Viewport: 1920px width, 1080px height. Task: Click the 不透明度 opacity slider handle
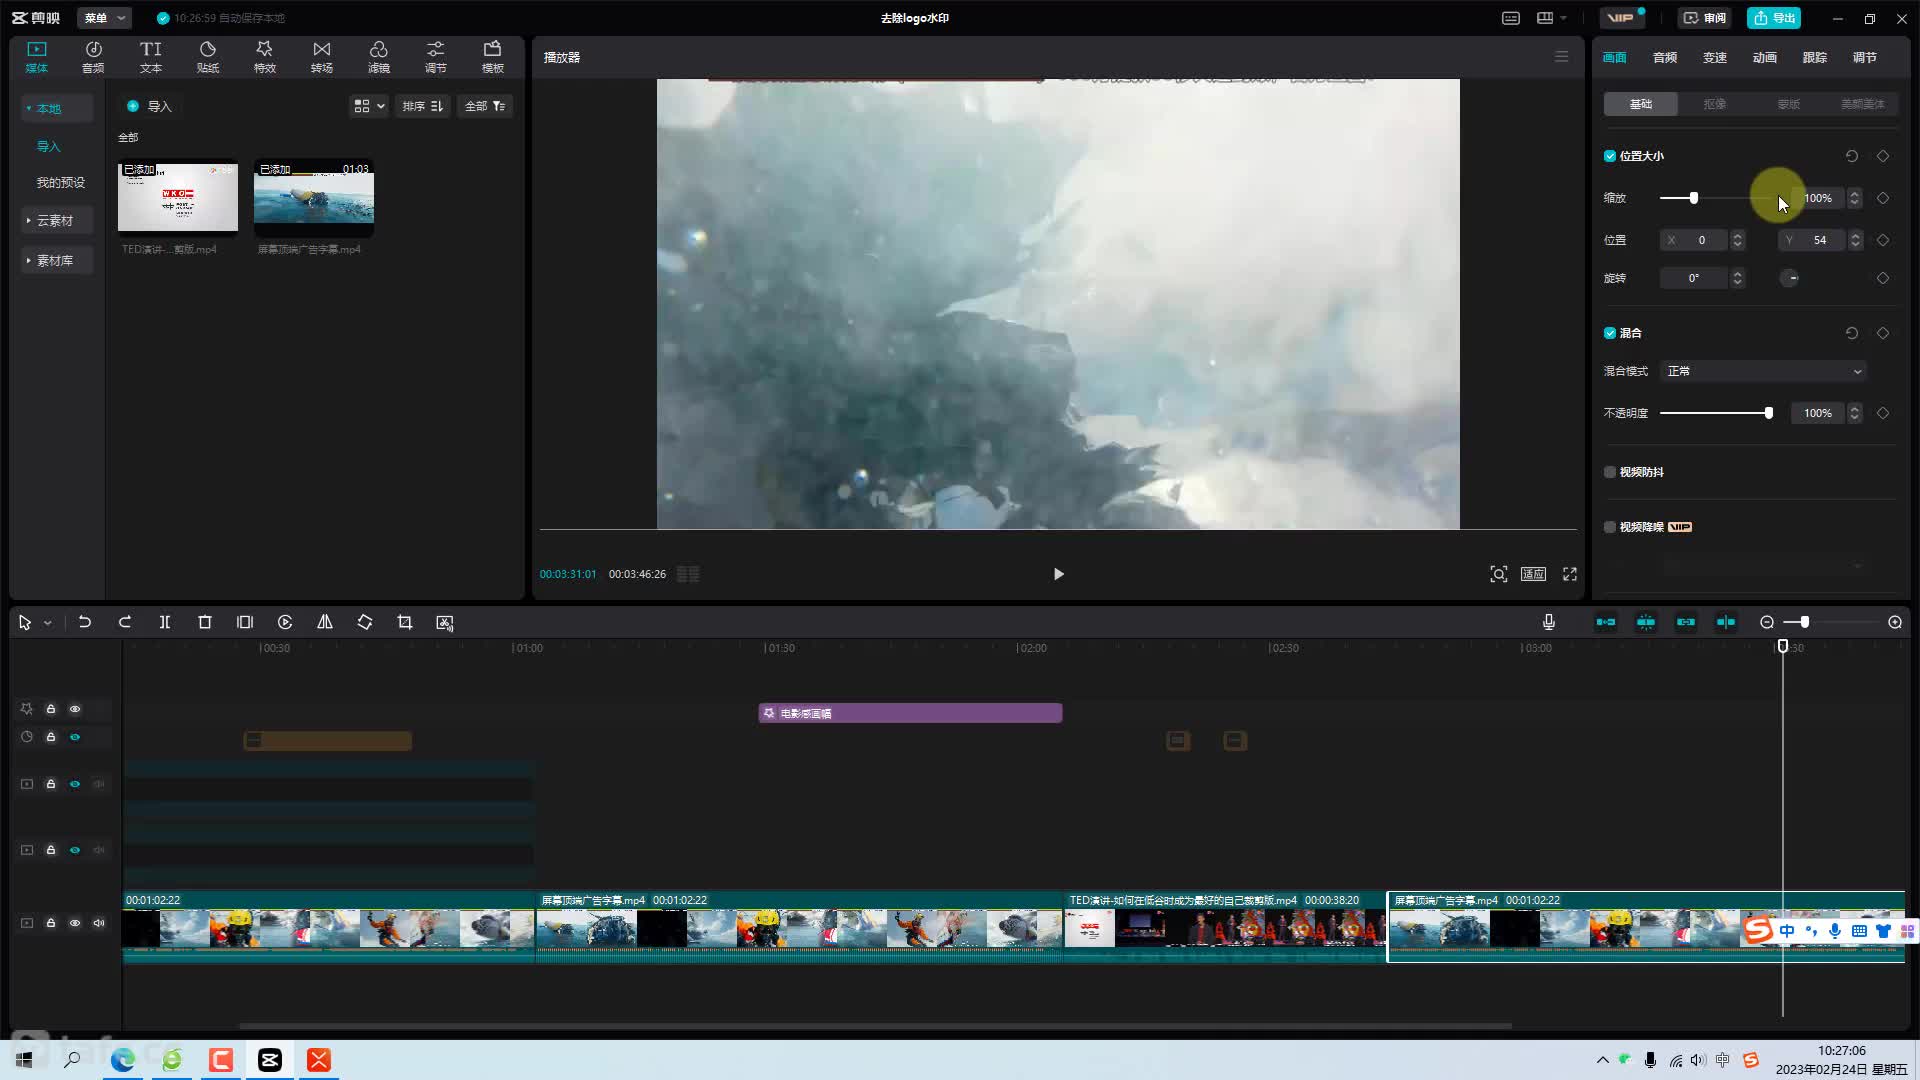(1769, 413)
